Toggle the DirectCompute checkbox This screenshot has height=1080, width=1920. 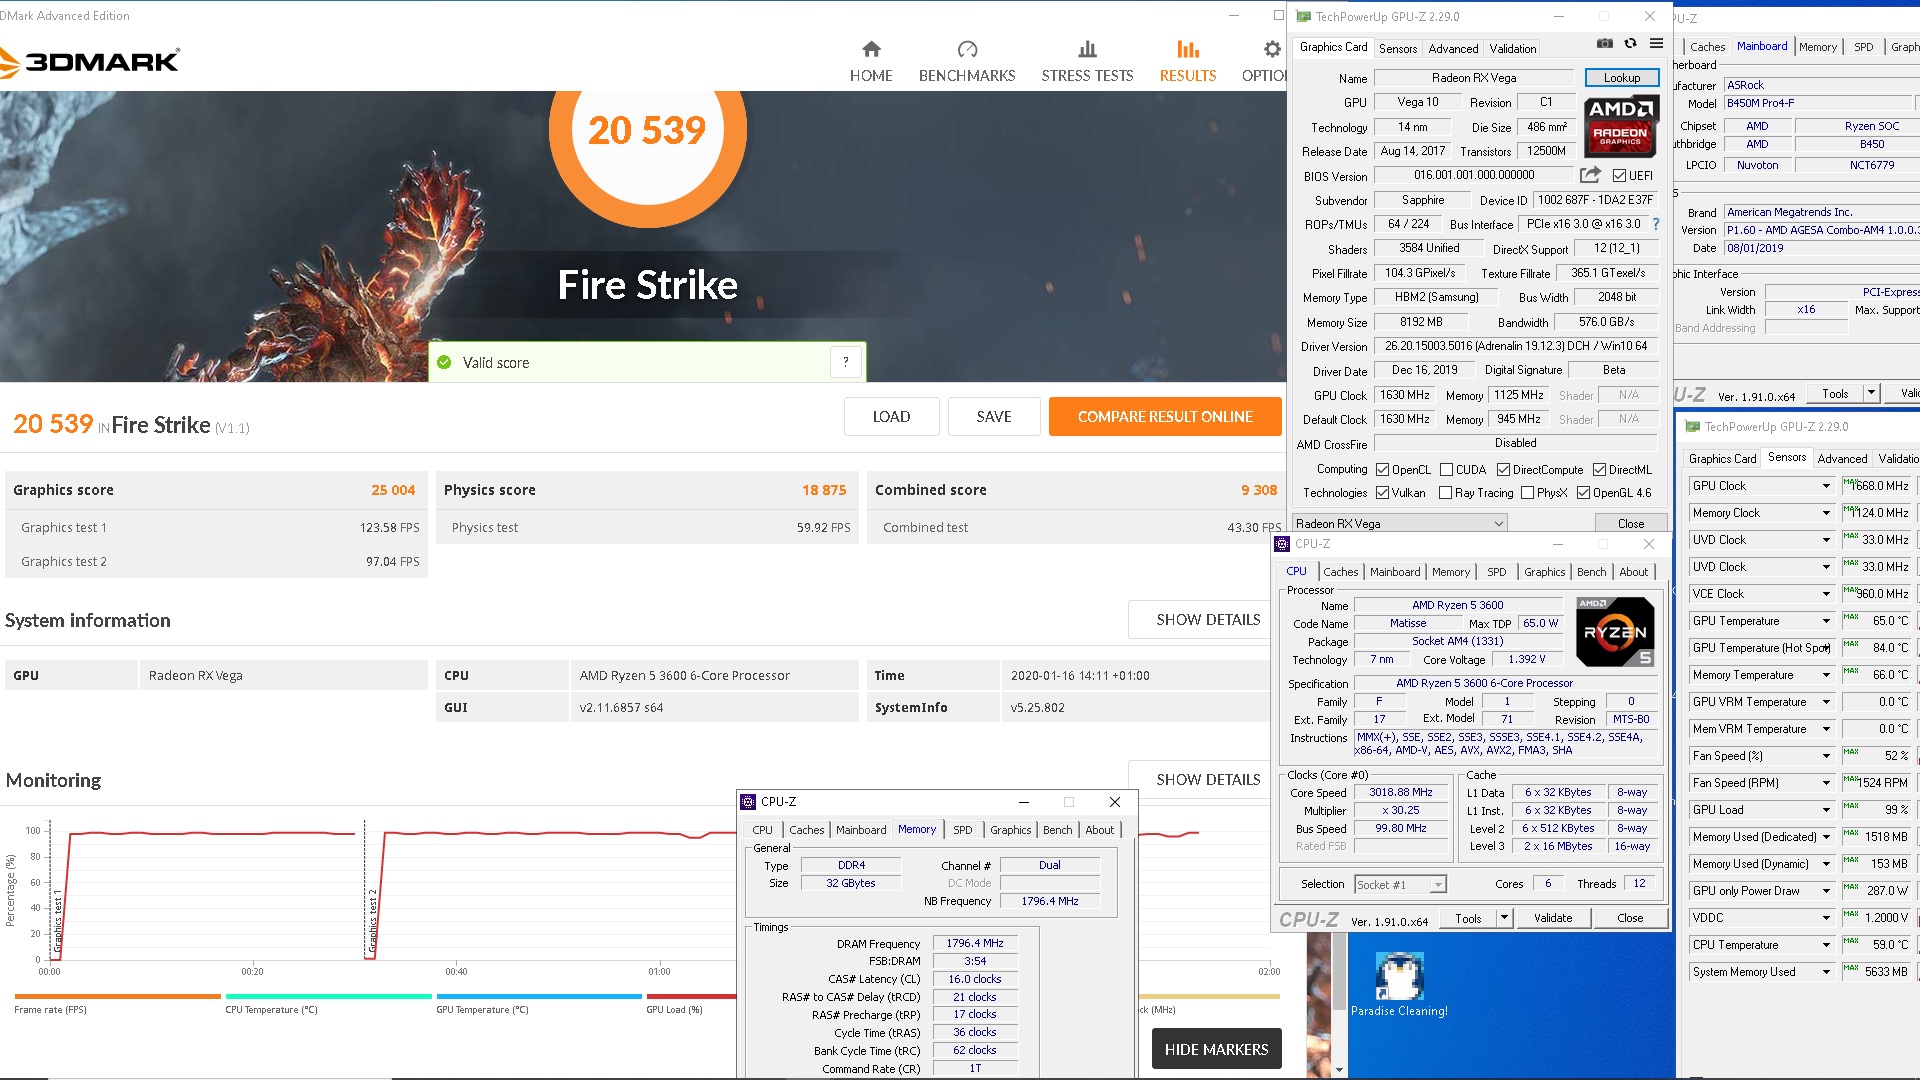[1503, 470]
